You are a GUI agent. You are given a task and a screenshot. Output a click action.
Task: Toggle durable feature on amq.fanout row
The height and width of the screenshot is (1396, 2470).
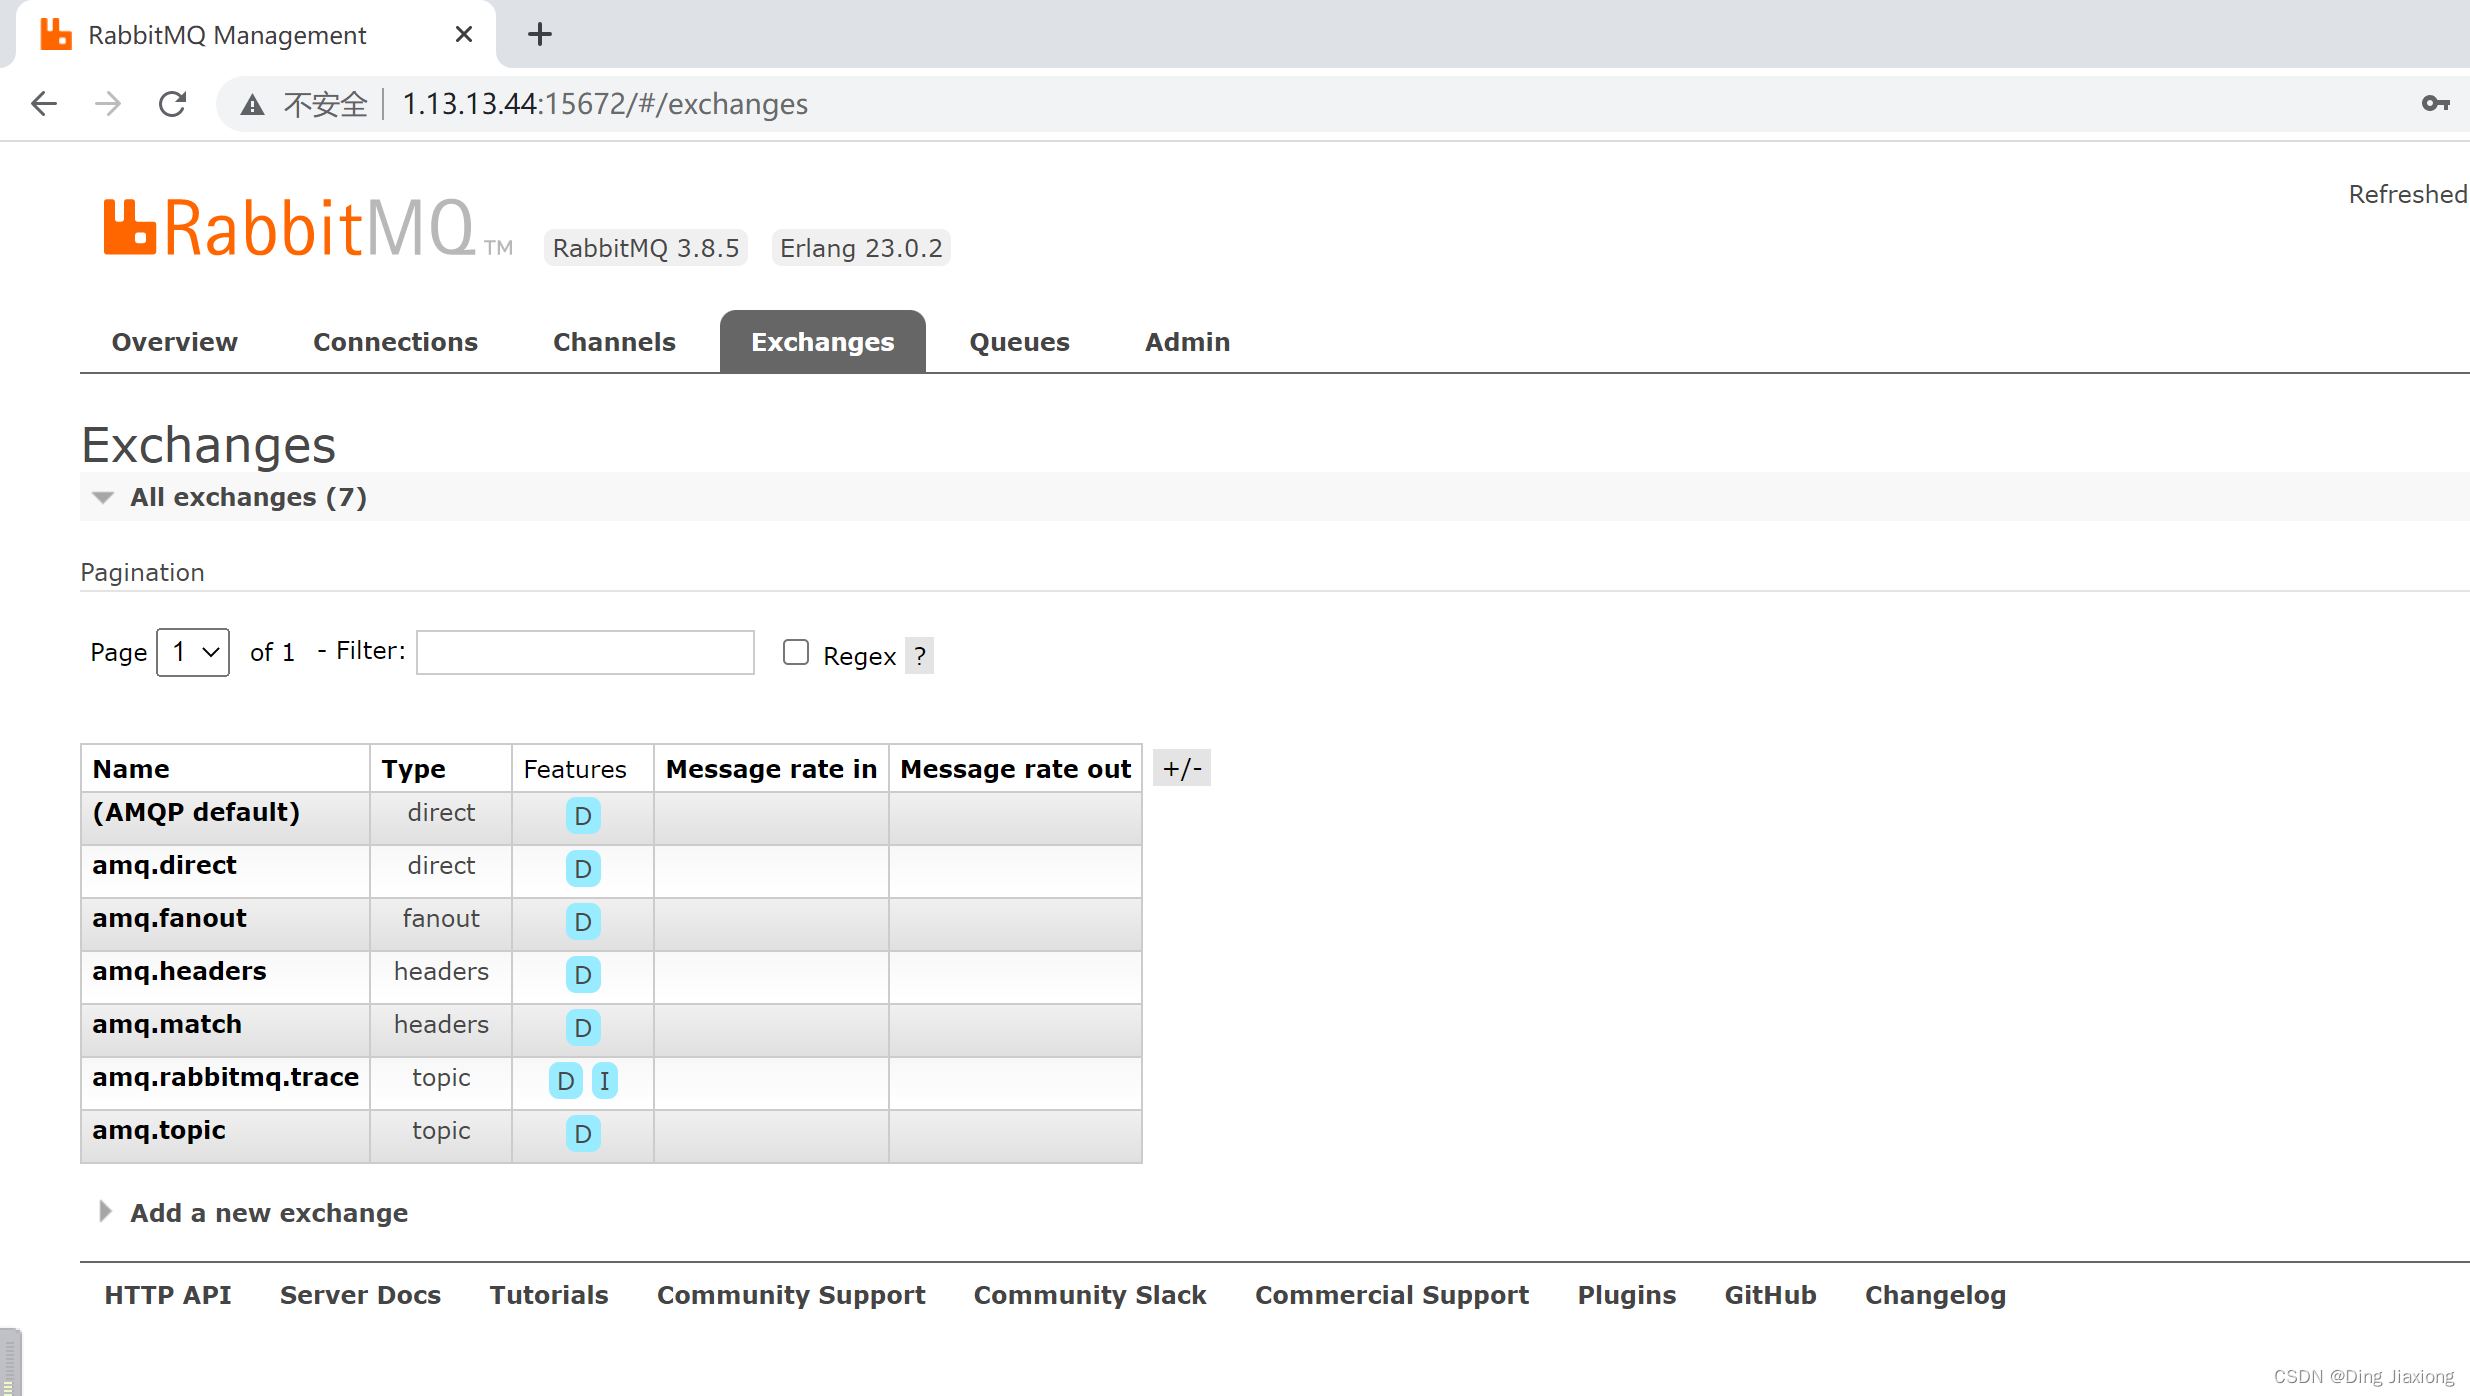tap(582, 922)
